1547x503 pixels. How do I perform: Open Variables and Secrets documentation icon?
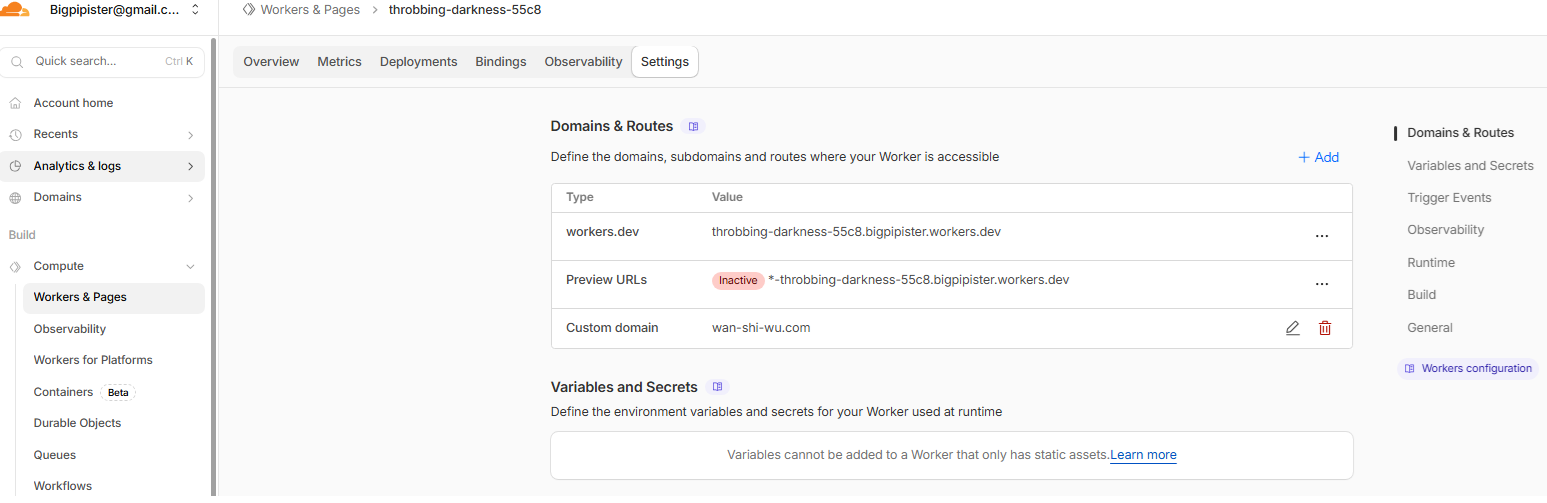point(717,387)
